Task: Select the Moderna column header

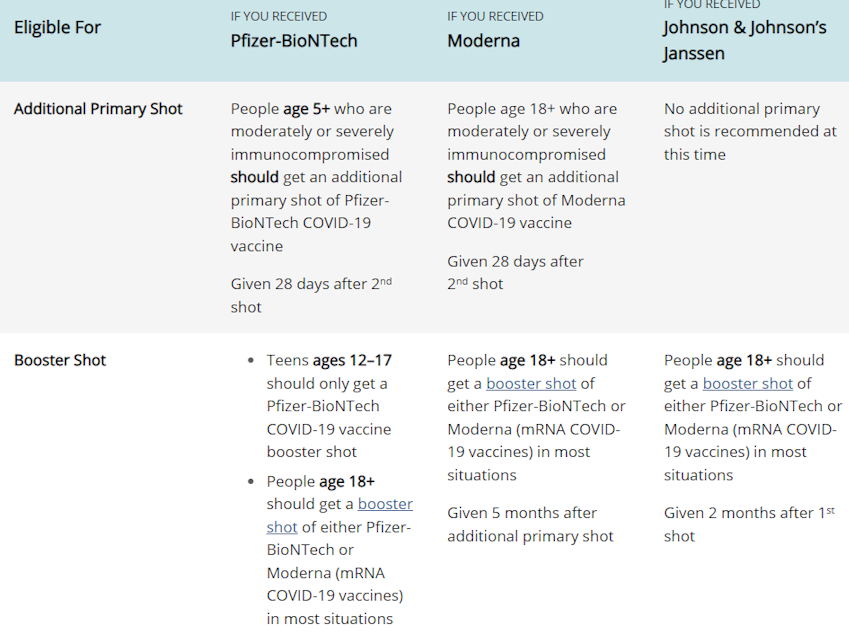Action: [484, 41]
